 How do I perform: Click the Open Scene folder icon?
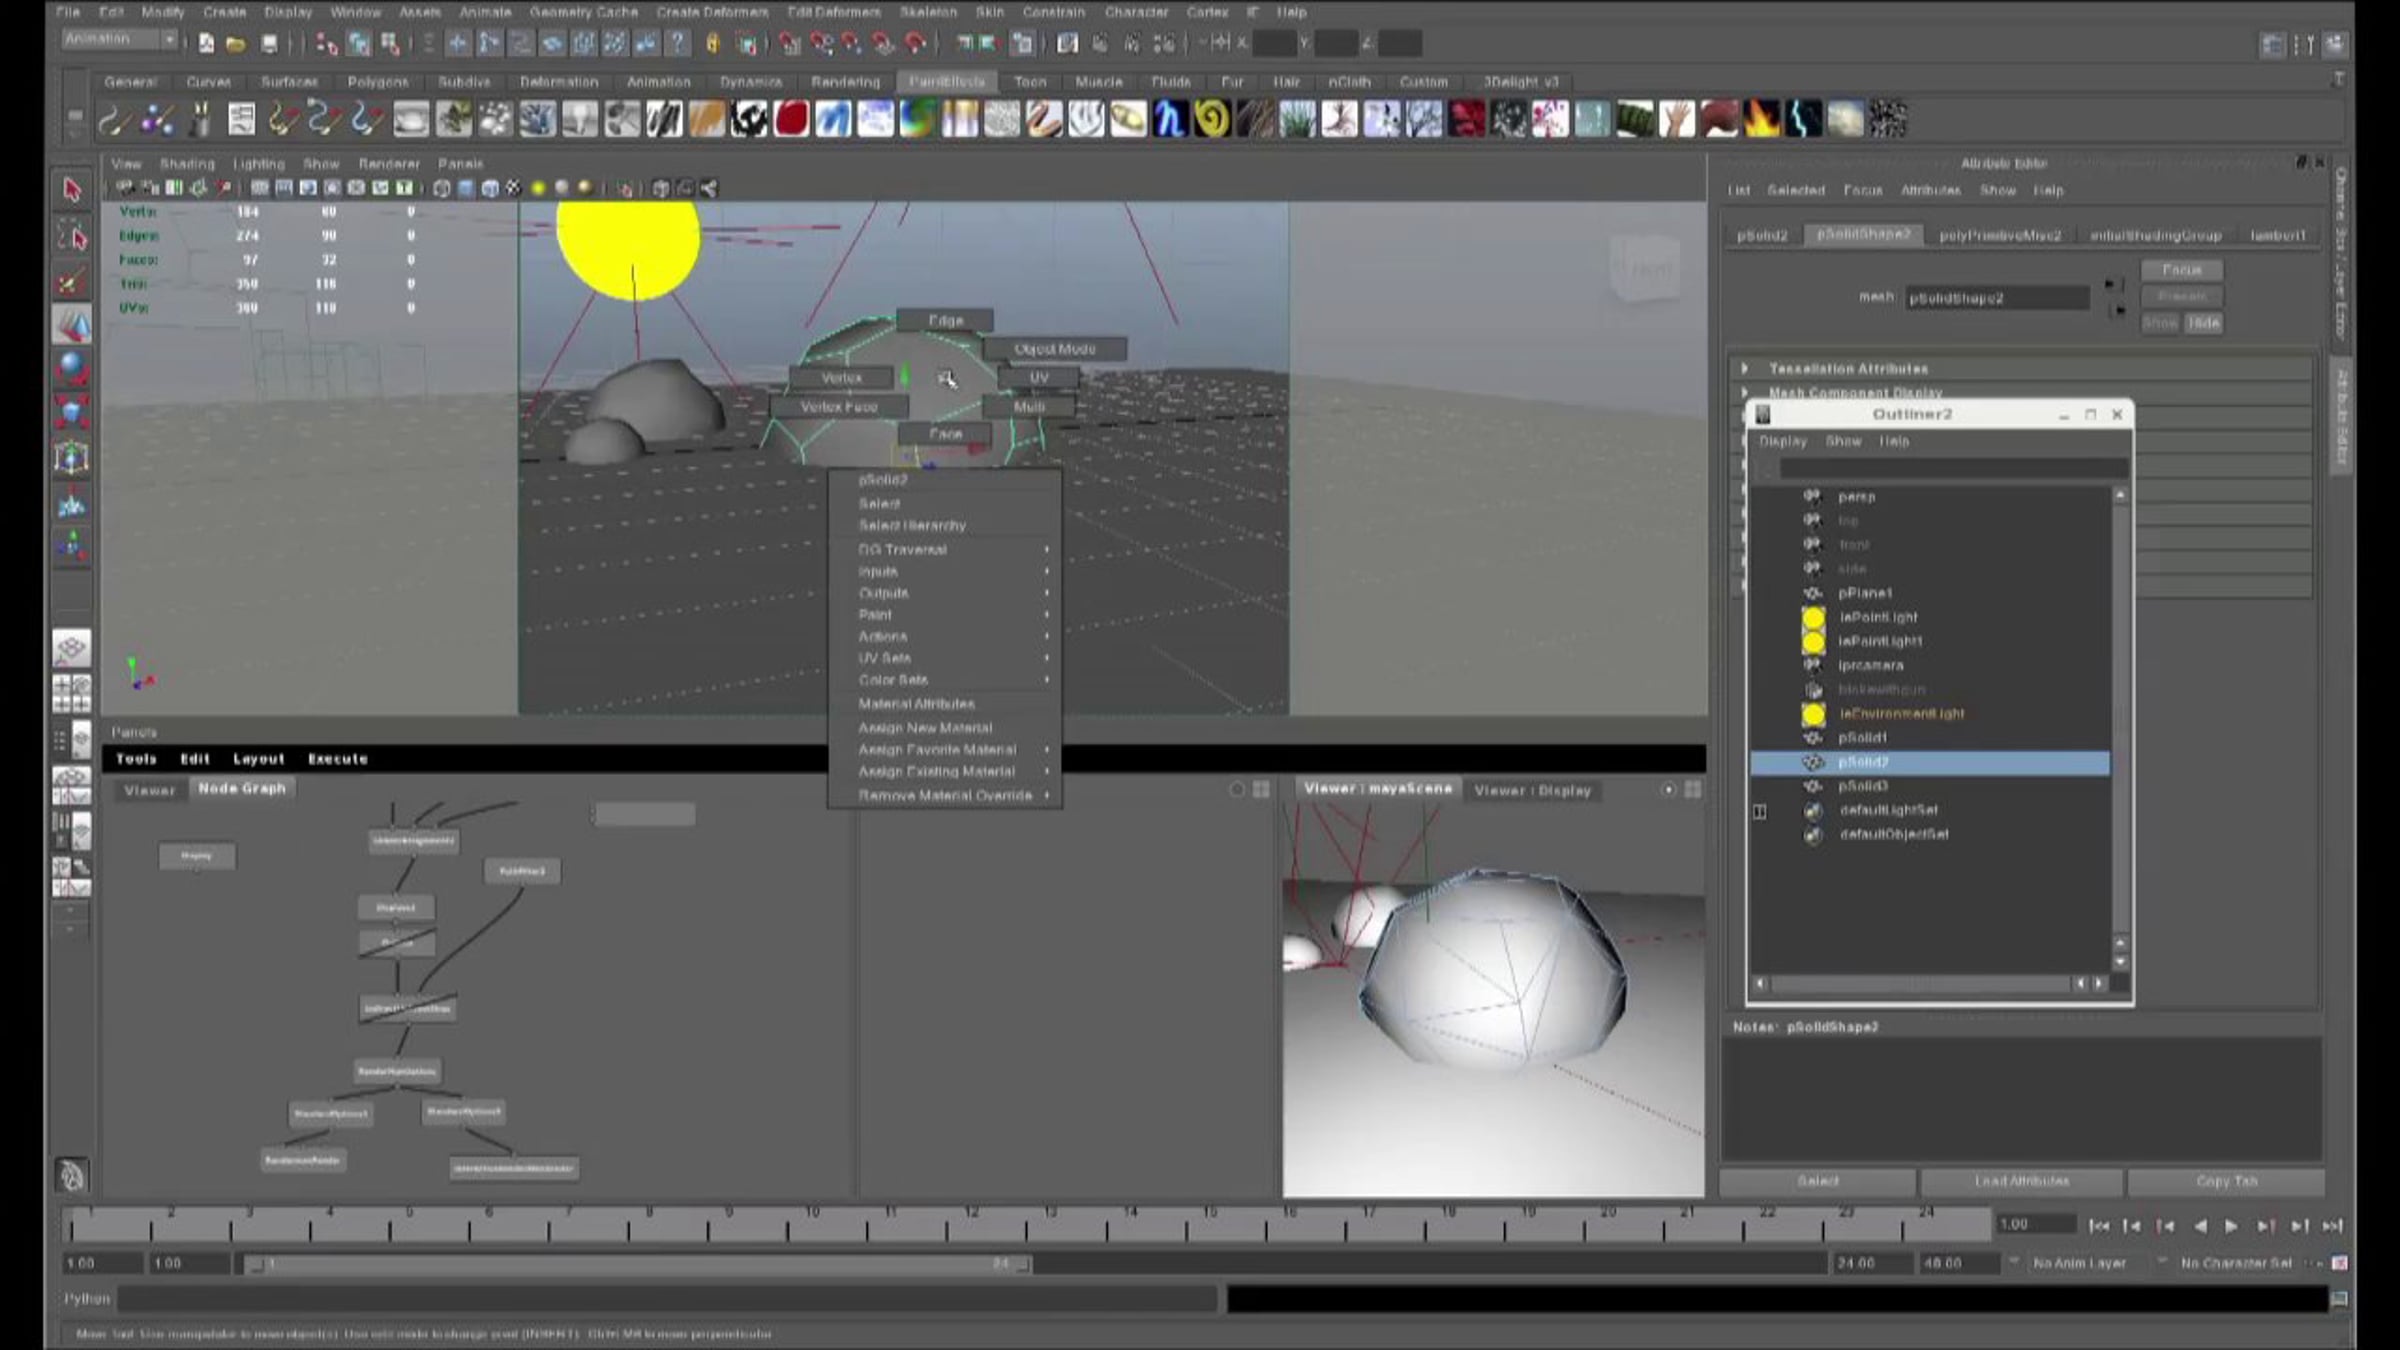click(236, 43)
